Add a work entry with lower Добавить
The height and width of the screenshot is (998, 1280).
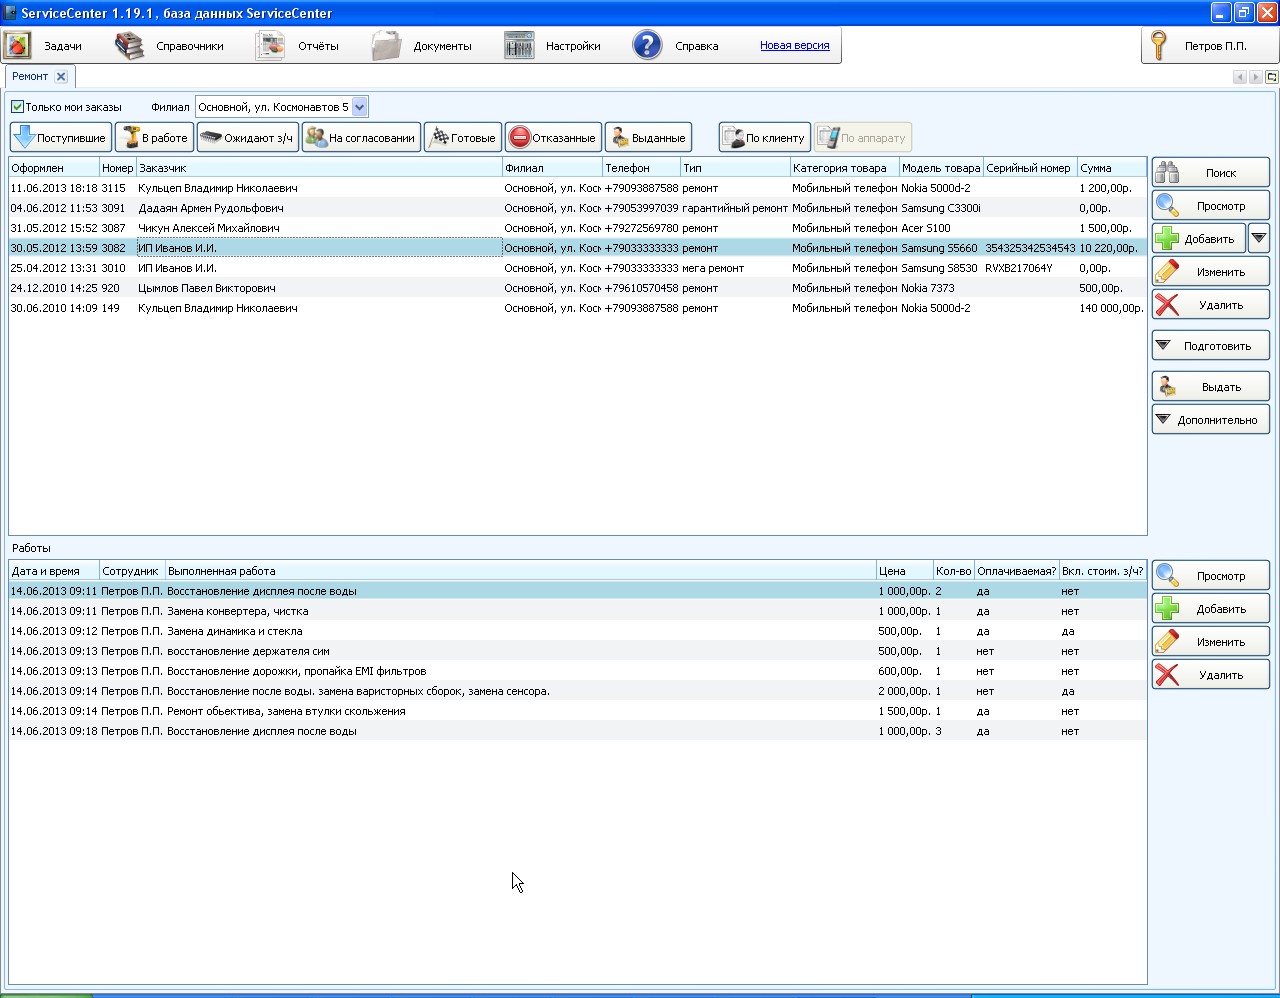pos(1211,609)
